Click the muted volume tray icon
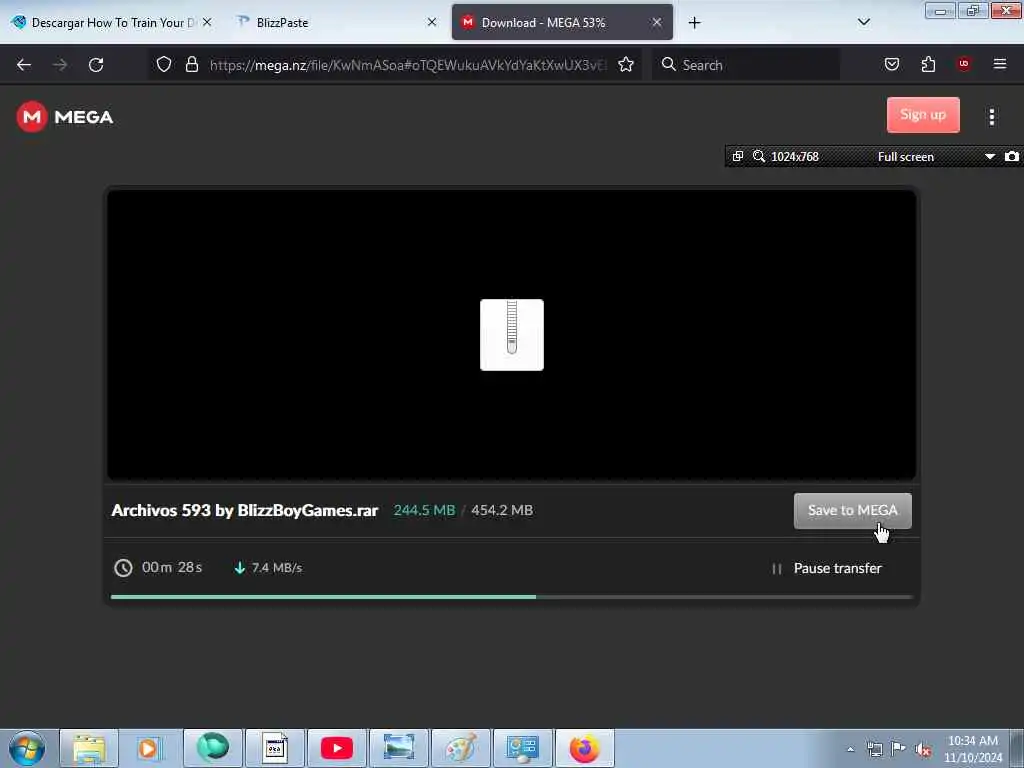 923,750
